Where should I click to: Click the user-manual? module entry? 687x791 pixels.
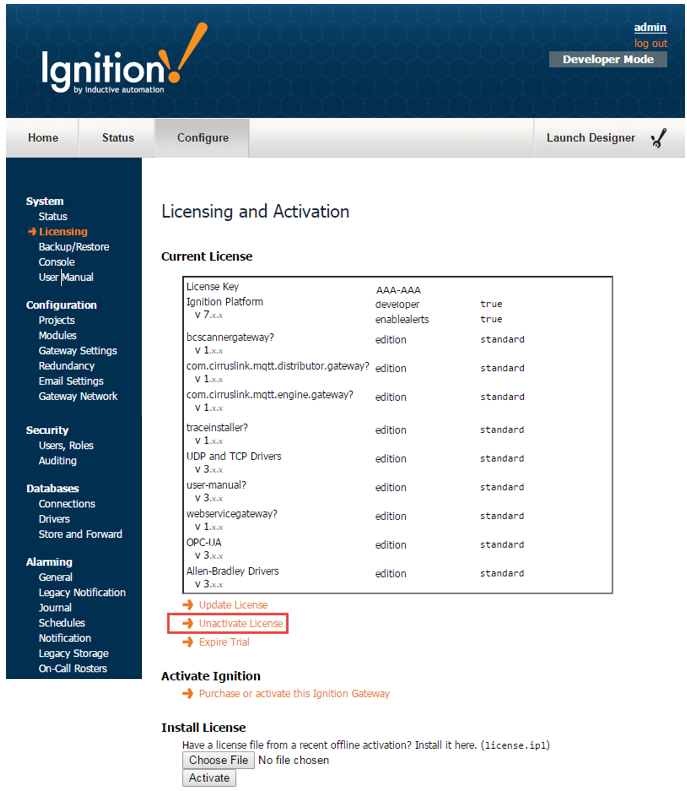point(216,485)
